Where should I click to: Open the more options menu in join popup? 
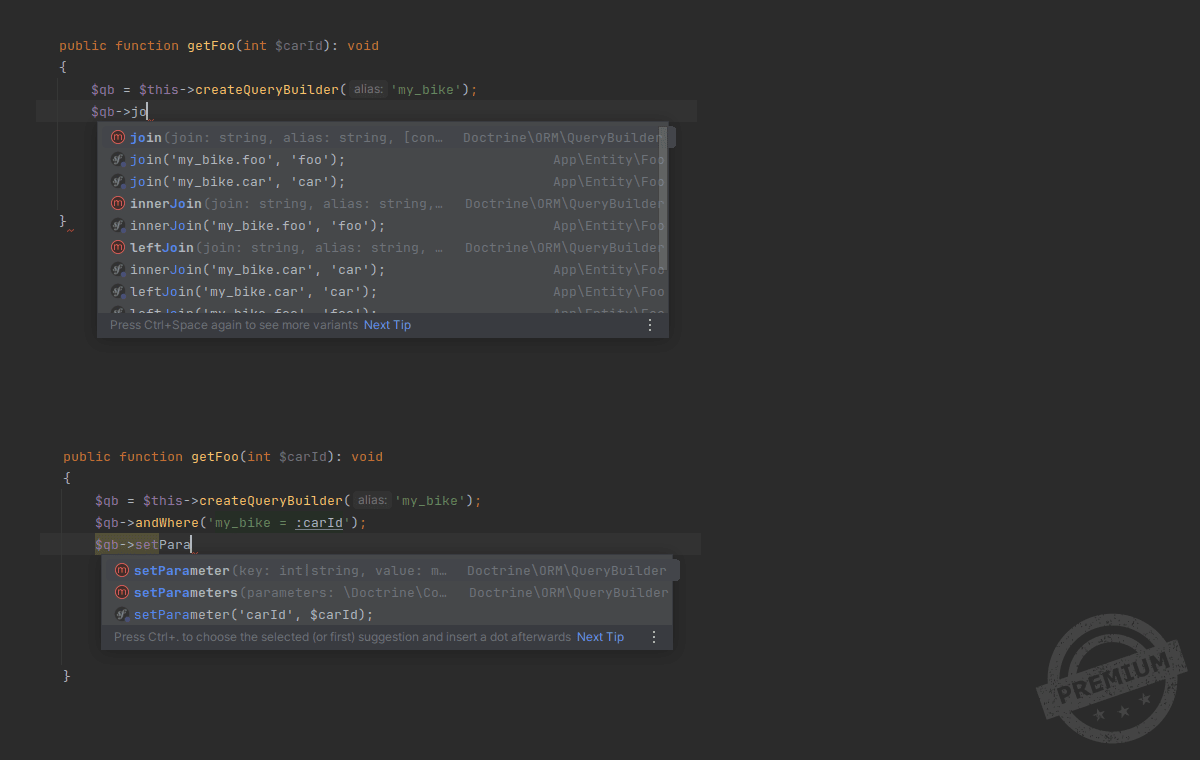click(649, 325)
